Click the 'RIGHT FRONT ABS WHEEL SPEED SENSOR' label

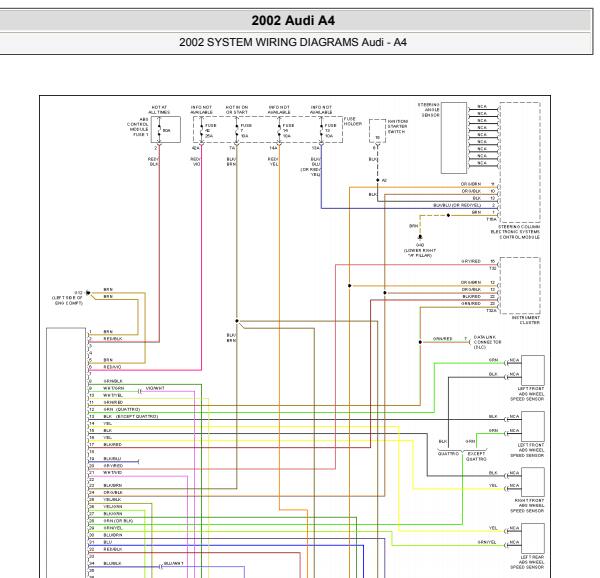coord(527,505)
